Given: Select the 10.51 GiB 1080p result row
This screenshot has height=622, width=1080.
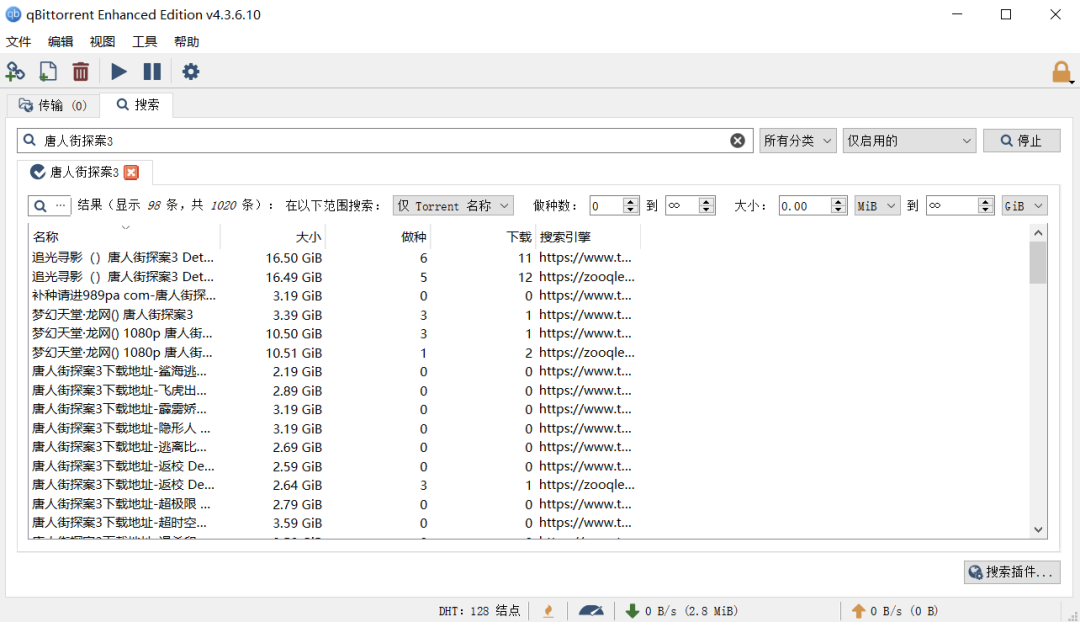Looking at the screenshot, I should (334, 353).
